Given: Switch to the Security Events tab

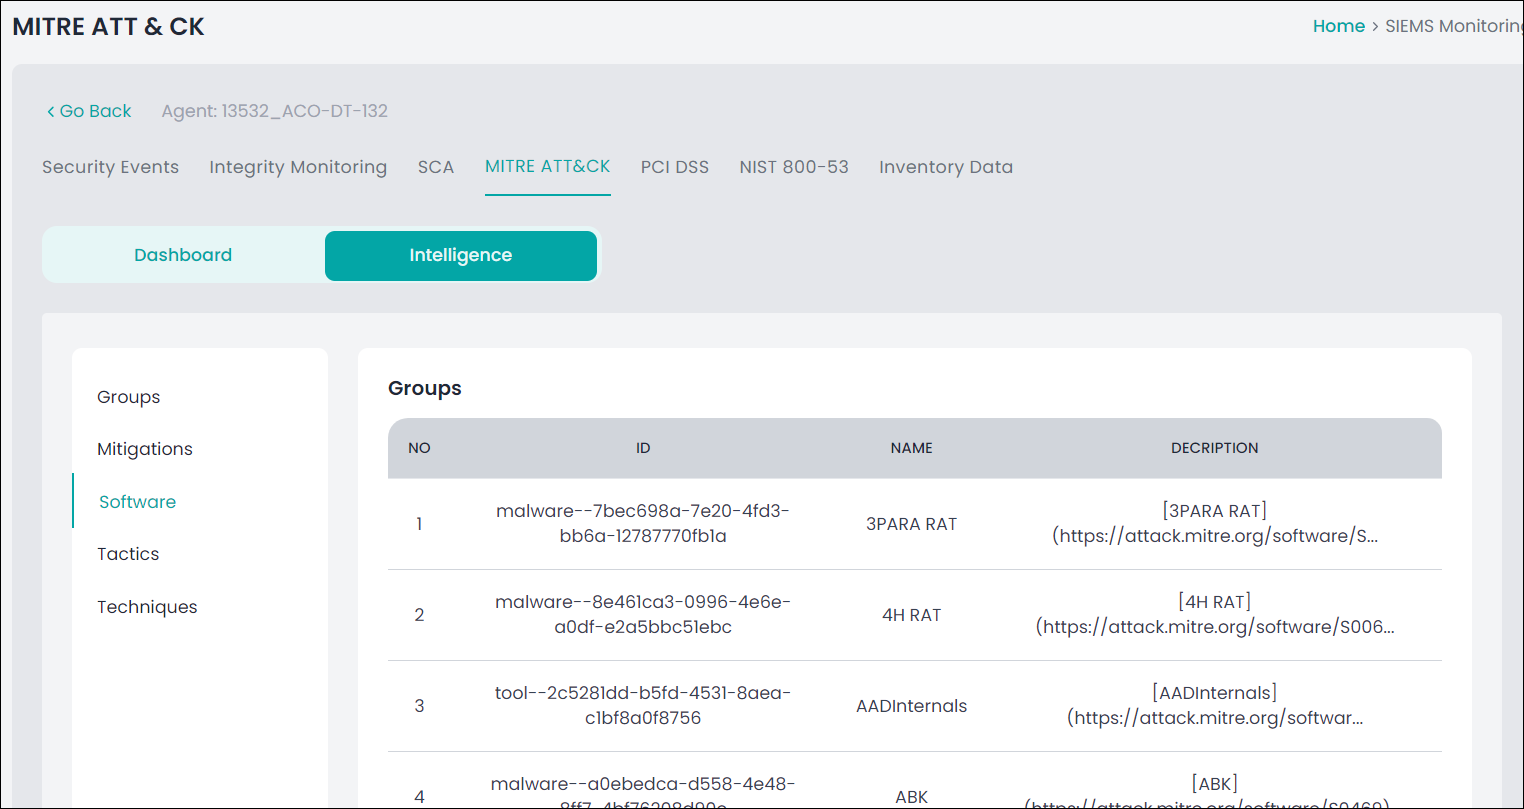Looking at the screenshot, I should click(110, 167).
